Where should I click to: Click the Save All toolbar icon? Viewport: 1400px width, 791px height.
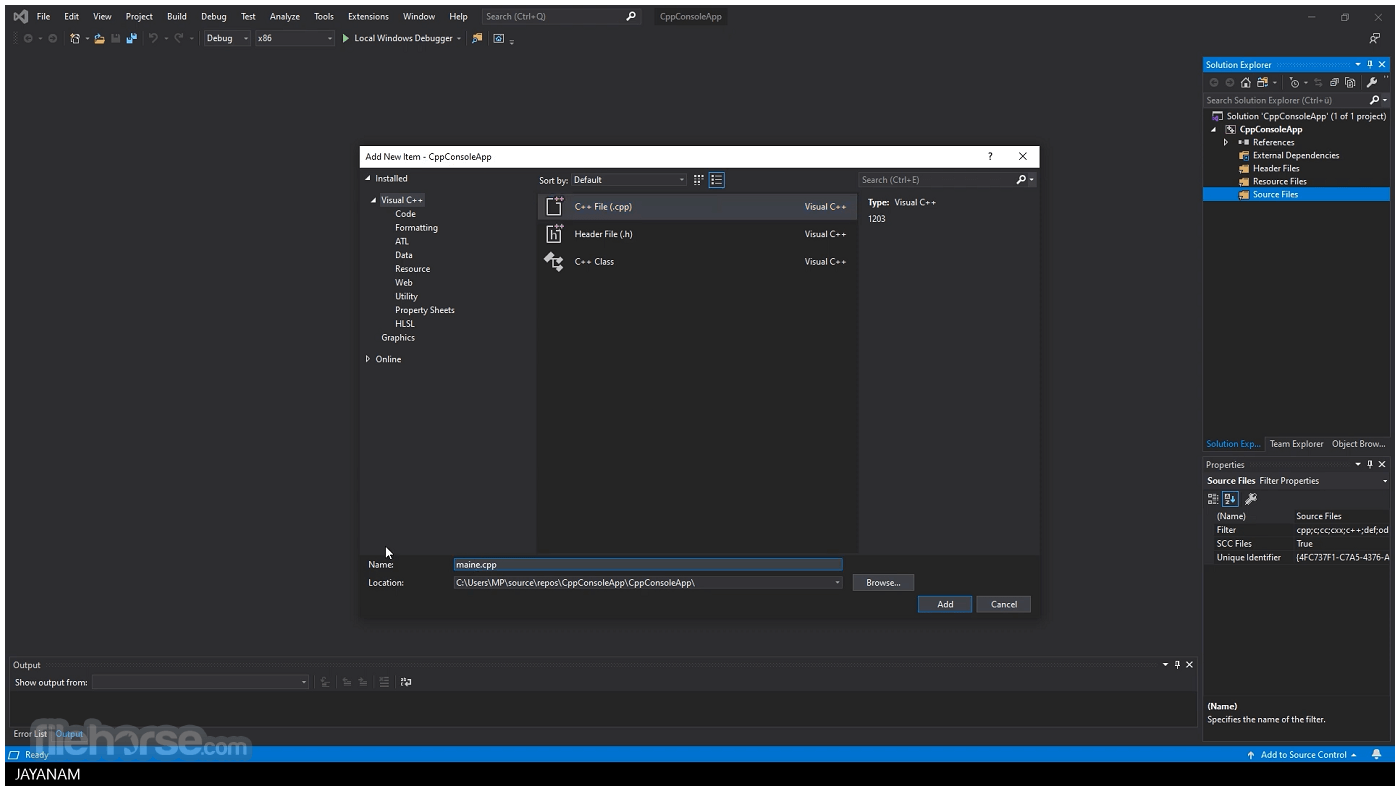[x=131, y=38]
